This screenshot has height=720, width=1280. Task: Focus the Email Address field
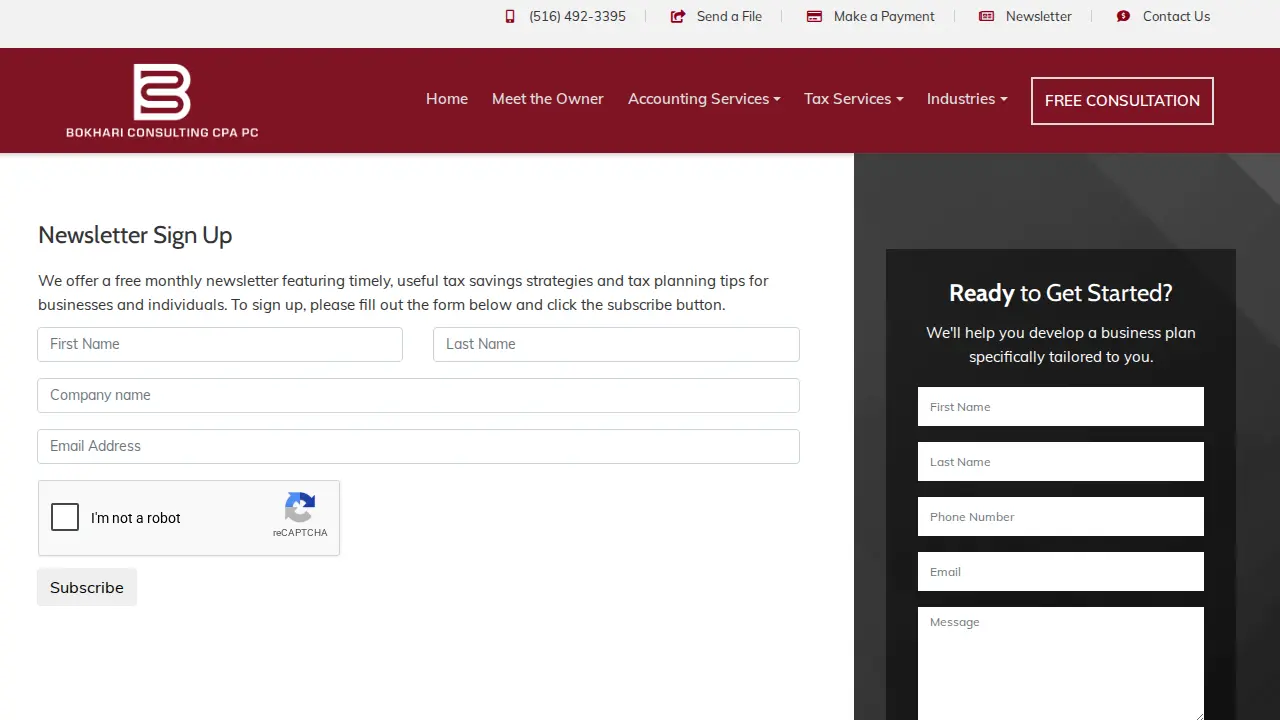click(x=418, y=446)
